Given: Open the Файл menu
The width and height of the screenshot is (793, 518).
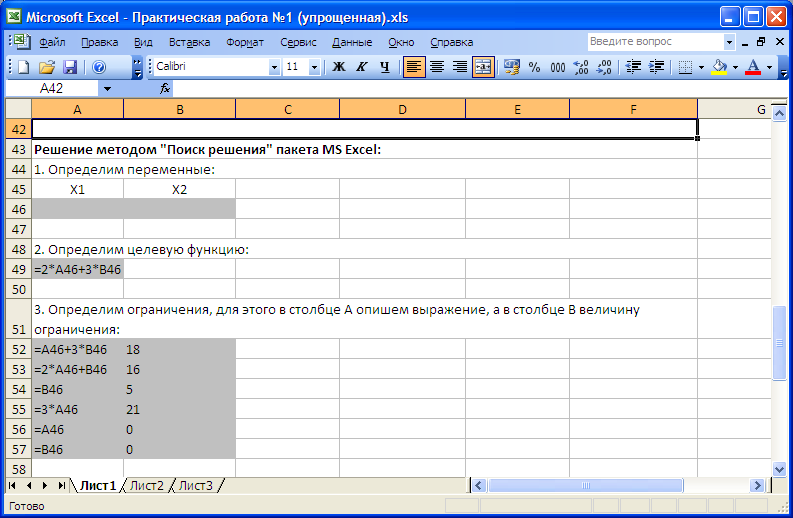Looking at the screenshot, I should (52, 42).
